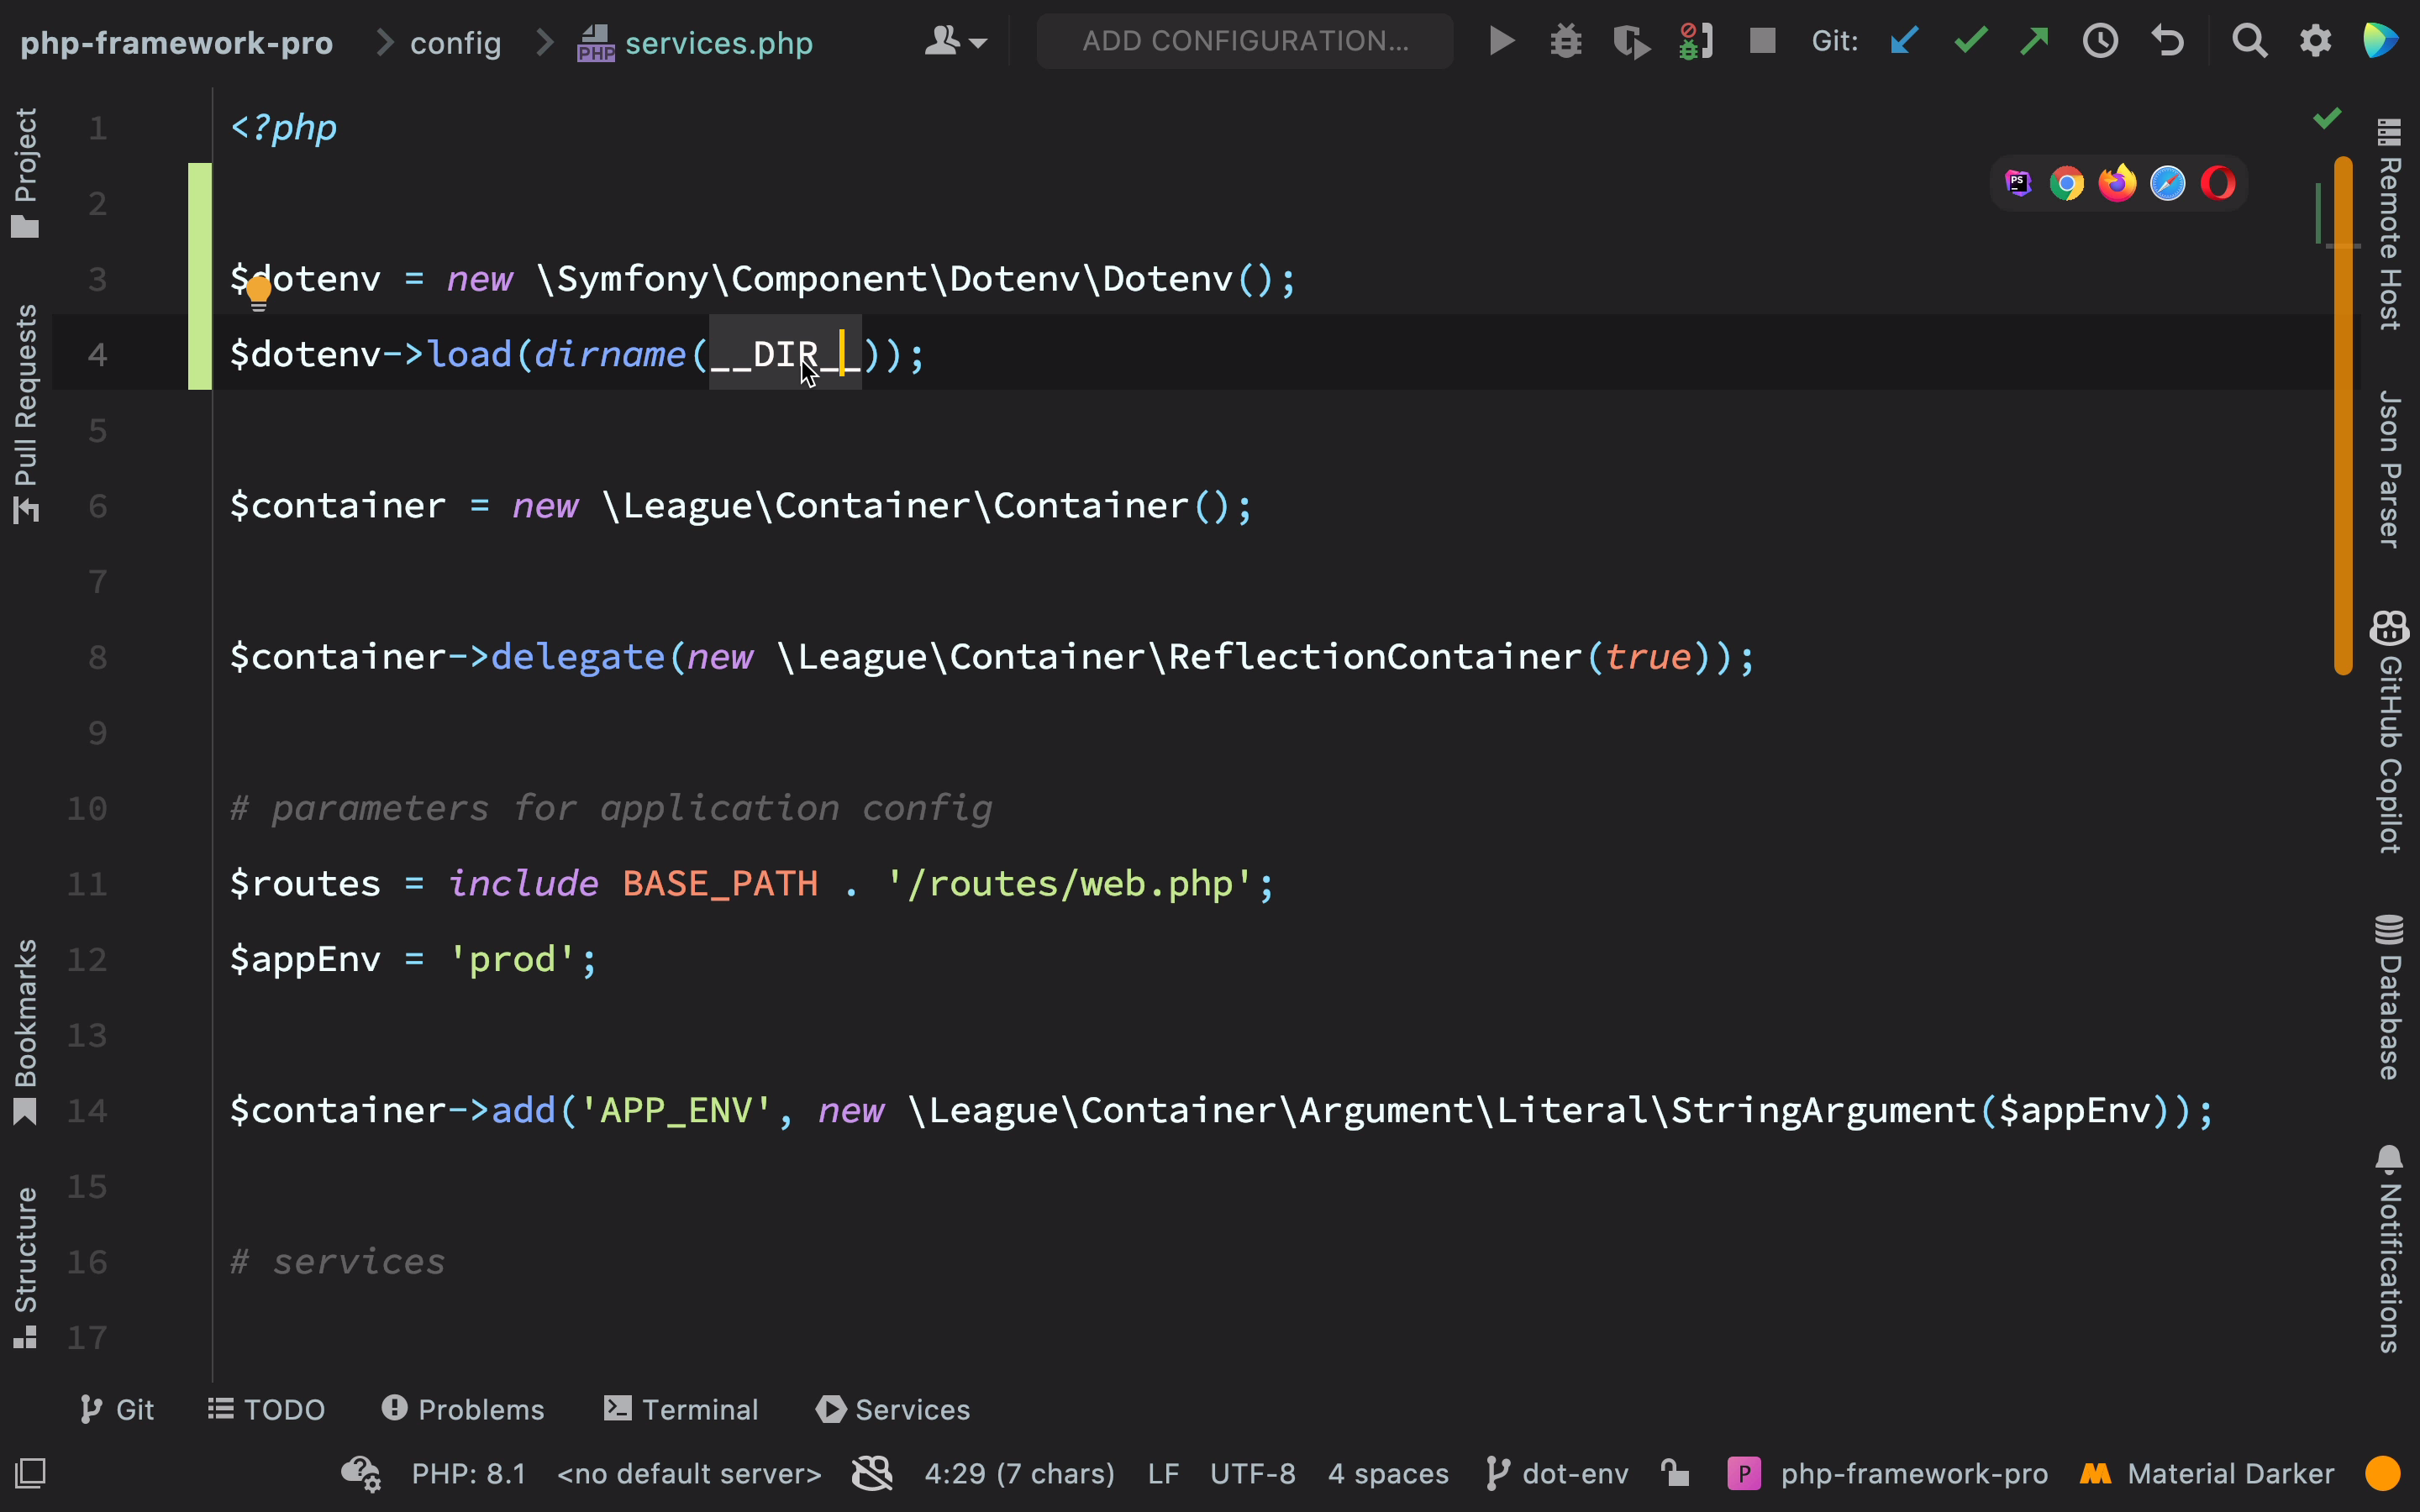Change LF line separator

tap(1163, 1474)
